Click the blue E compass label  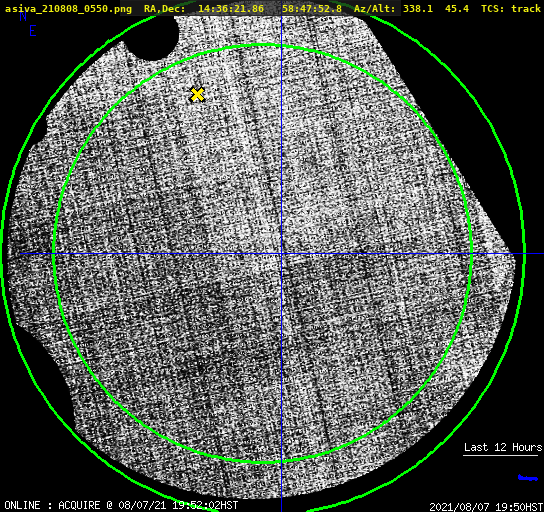(x=33, y=31)
